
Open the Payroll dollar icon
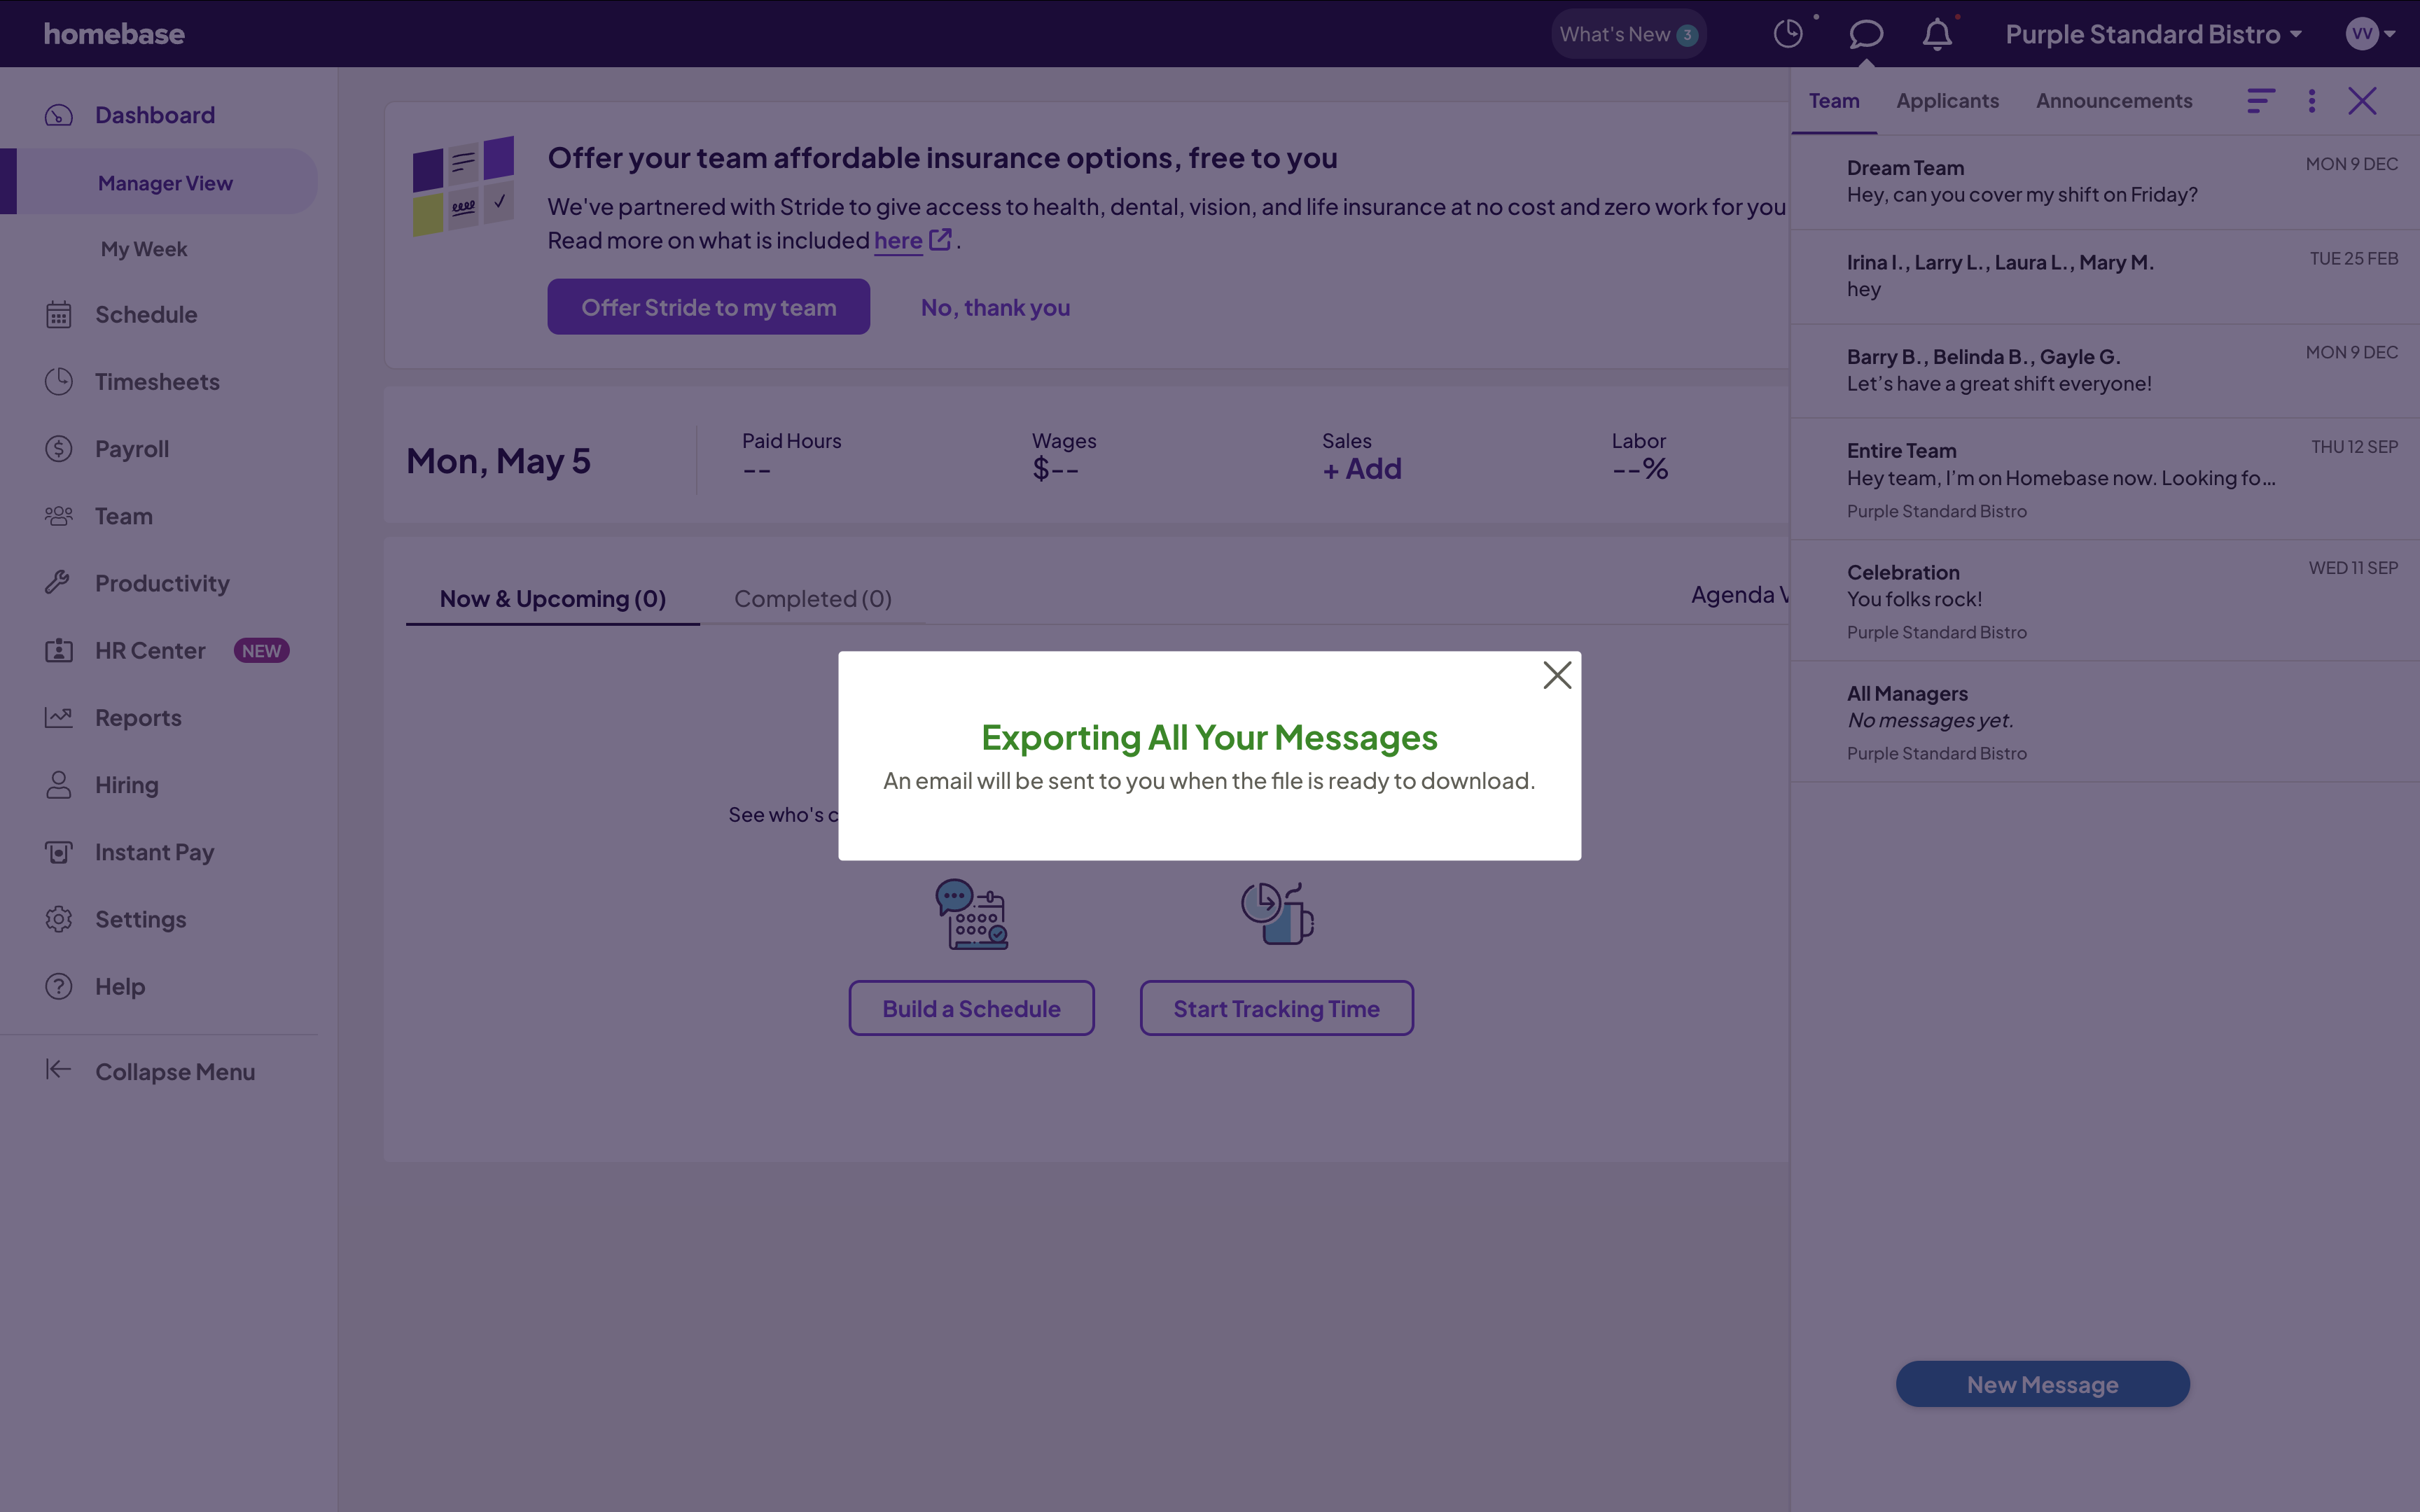pos(58,448)
